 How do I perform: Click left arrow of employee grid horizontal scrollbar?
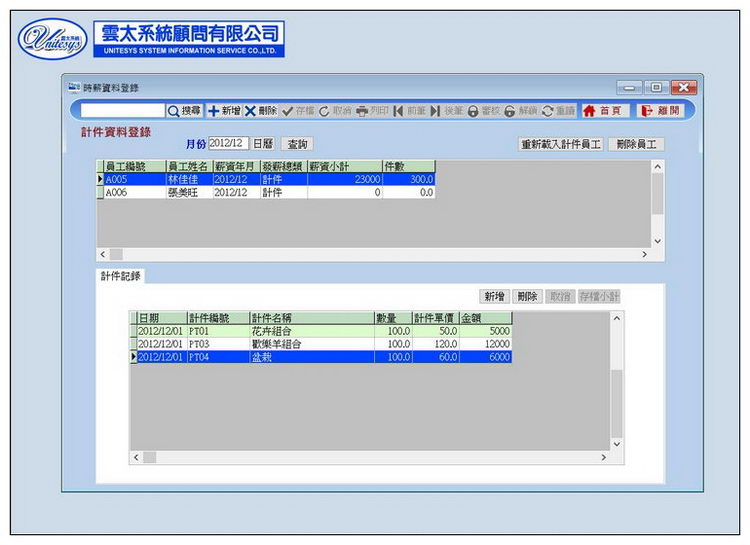click(x=103, y=255)
